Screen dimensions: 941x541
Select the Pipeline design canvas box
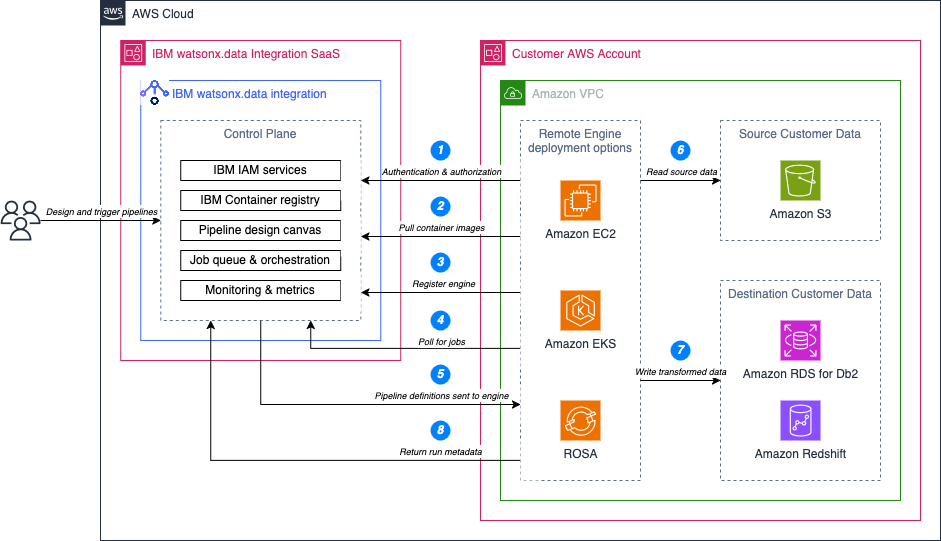click(260, 230)
